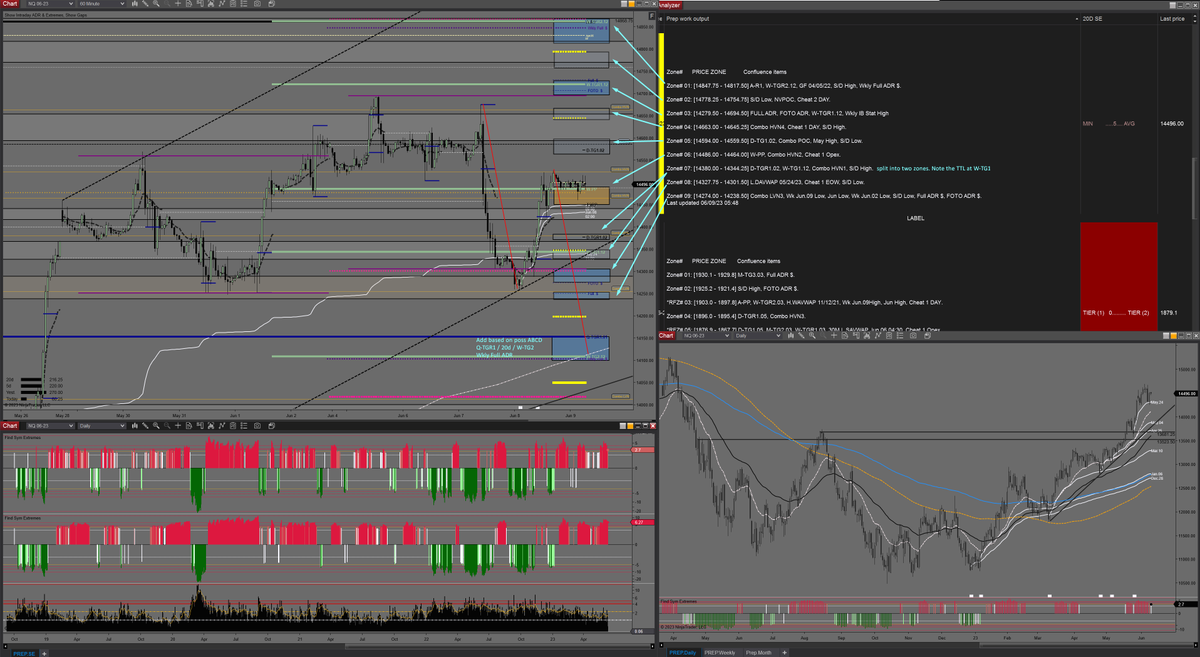
Task: Click MIN AVG cell in 20D SE column
Action: click(x=1118, y=124)
